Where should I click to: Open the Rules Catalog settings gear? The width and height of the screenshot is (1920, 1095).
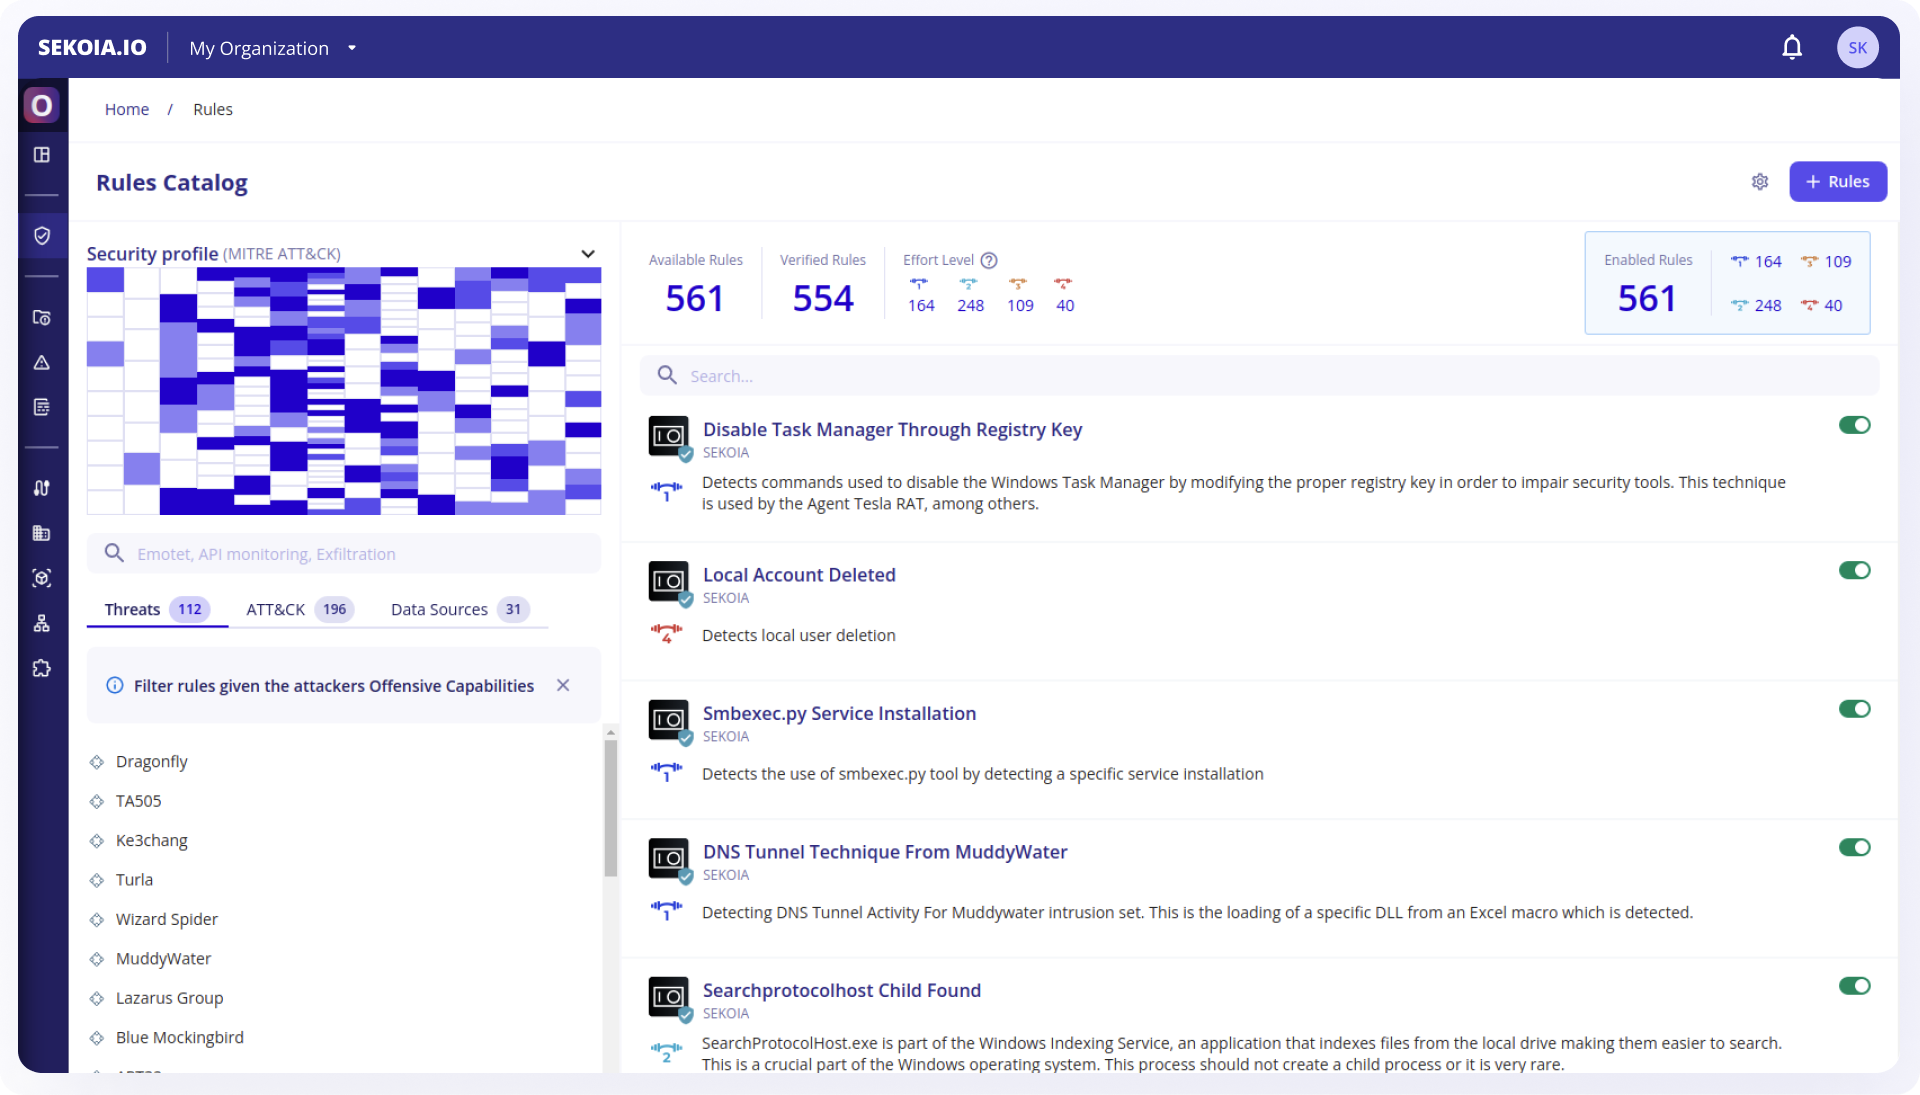pyautogui.click(x=1760, y=181)
